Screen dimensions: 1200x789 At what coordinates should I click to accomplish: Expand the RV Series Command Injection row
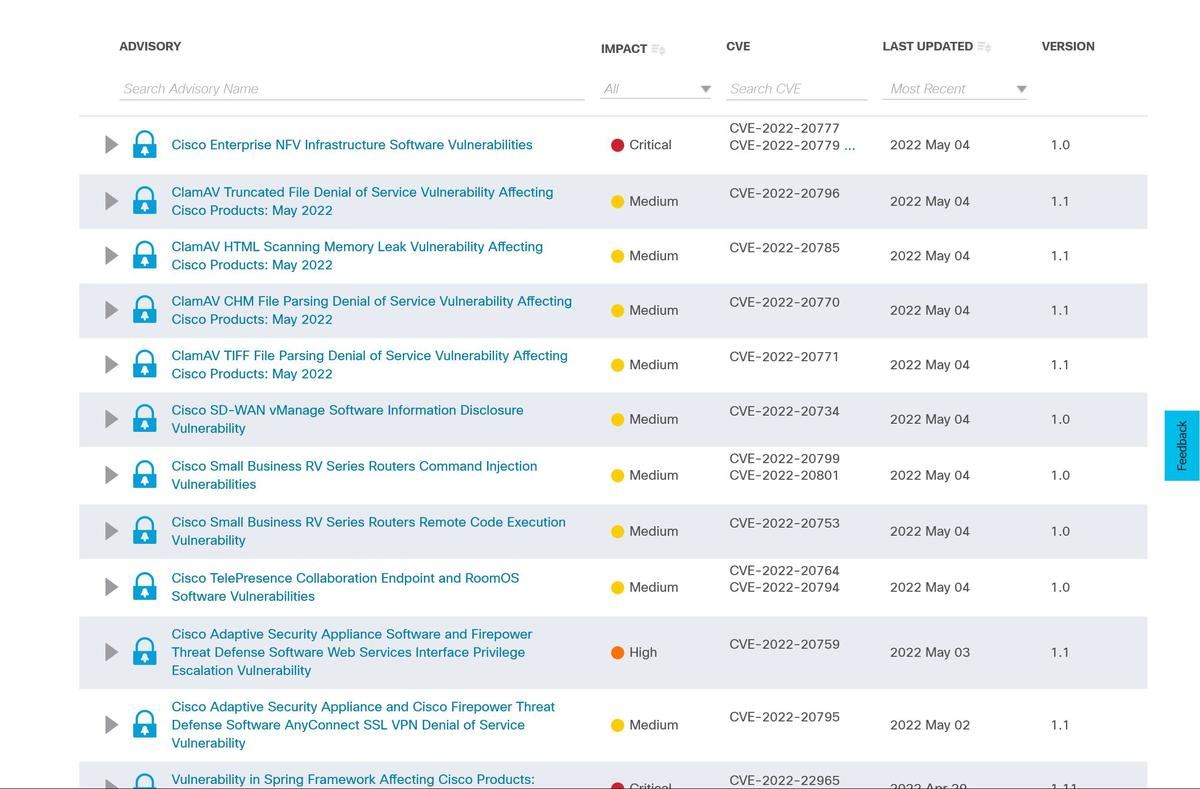[x=112, y=475]
